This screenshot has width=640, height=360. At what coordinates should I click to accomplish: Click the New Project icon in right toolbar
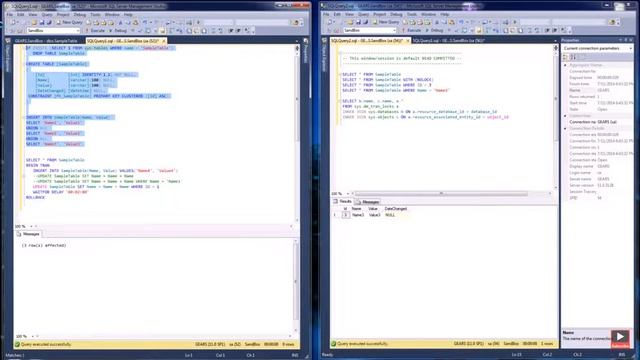click(331, 22)
